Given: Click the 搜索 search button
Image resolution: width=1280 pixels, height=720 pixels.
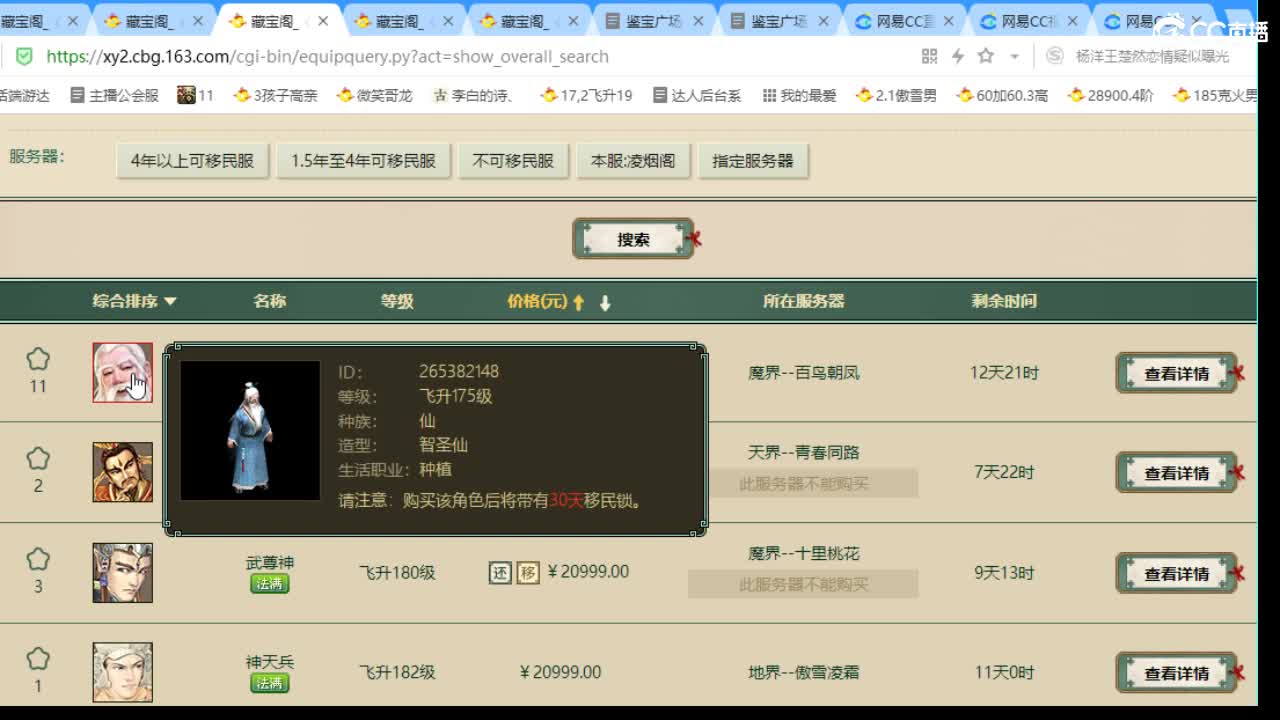Looking at the screenshot, I should (x=633, y=240).
